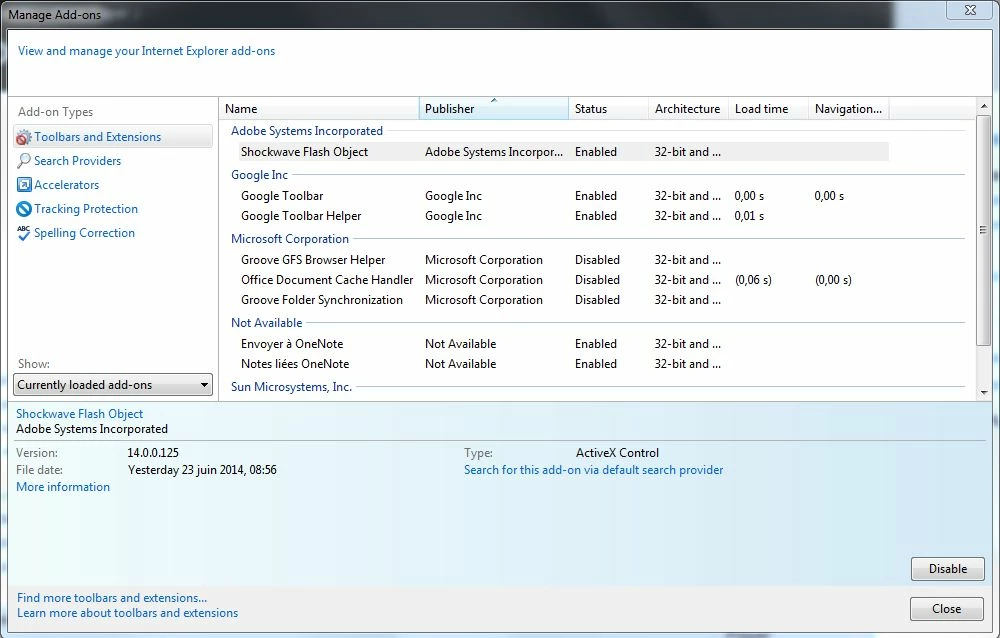Close the Manage Add-ons window

[970, 10]
